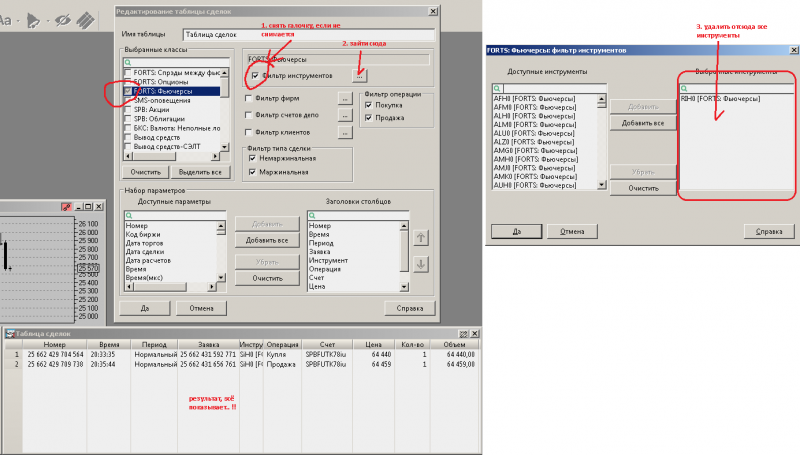Move the column header down with the down-arrow button

(420, 264)
